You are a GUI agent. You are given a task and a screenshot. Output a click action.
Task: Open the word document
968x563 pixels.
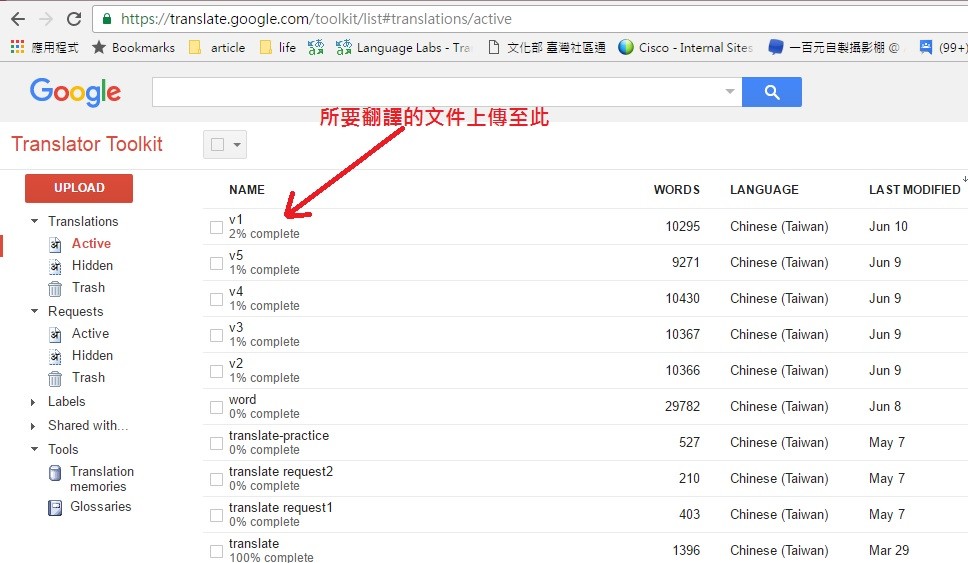click(243, 400)
